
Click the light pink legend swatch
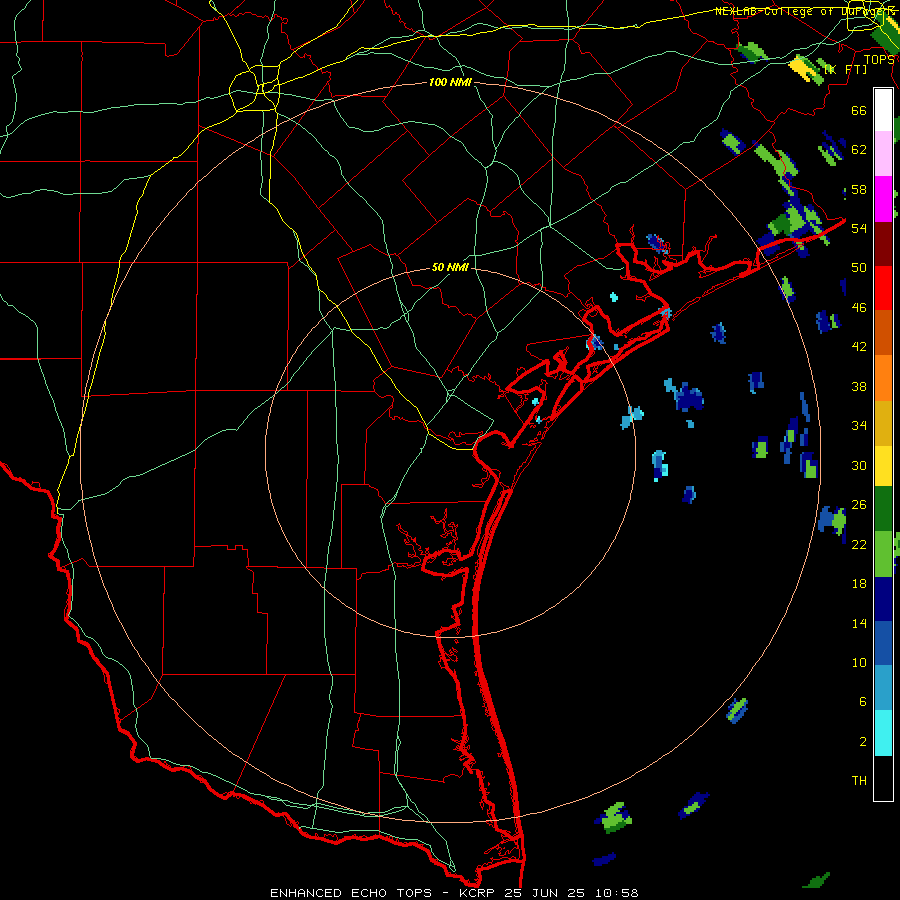[x=883, y=153]
